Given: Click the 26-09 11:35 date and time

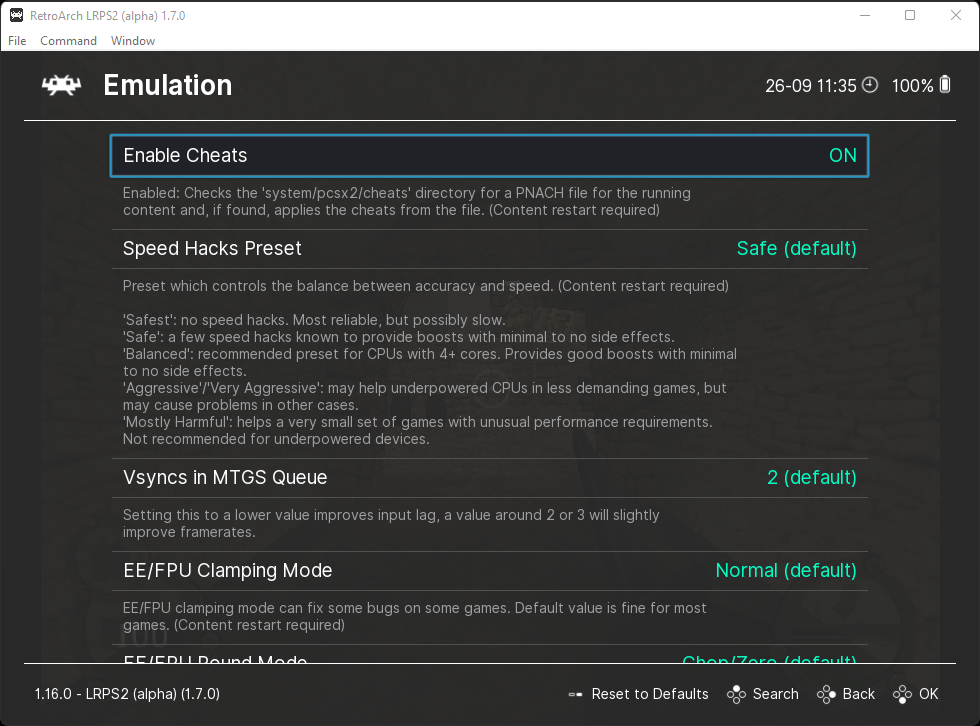Looking at the screenshot, I should click(x=811, y=86).
